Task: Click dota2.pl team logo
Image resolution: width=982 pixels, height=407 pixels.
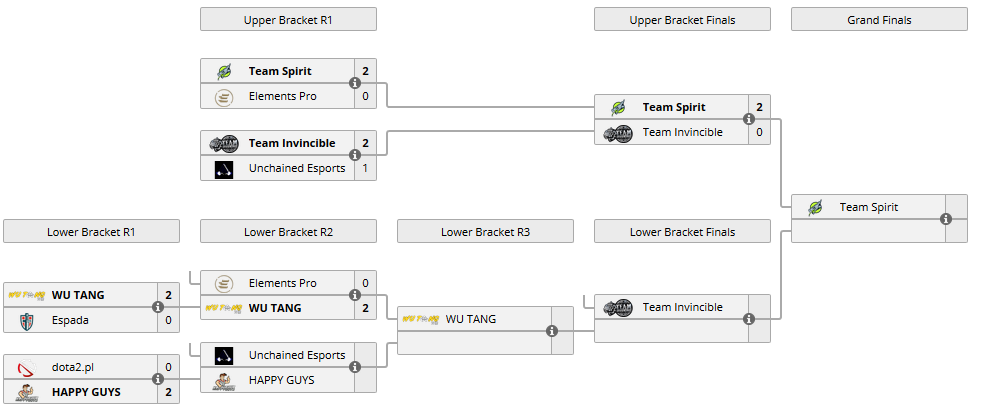Action: (x=27, y=367)
